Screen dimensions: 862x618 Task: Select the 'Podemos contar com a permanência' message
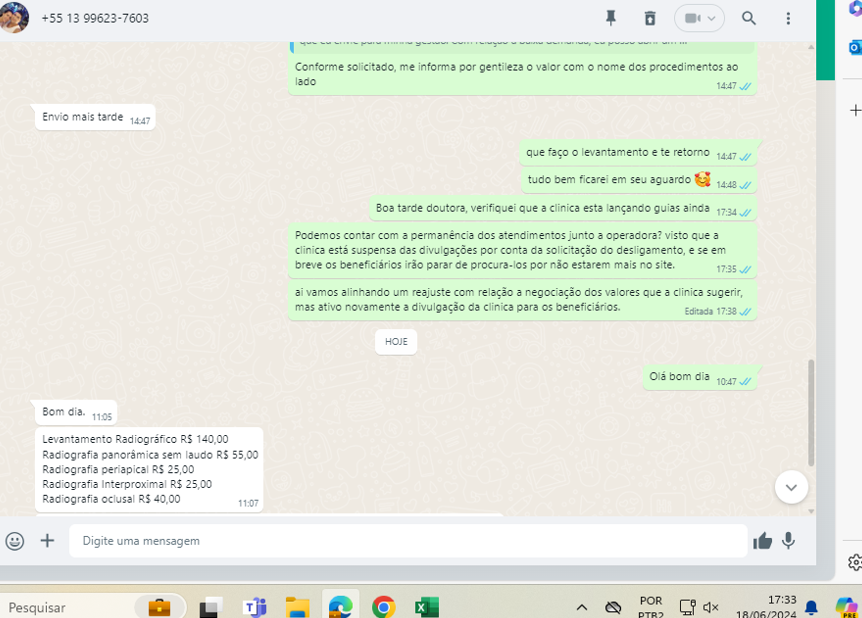click(x=522, y=250)
